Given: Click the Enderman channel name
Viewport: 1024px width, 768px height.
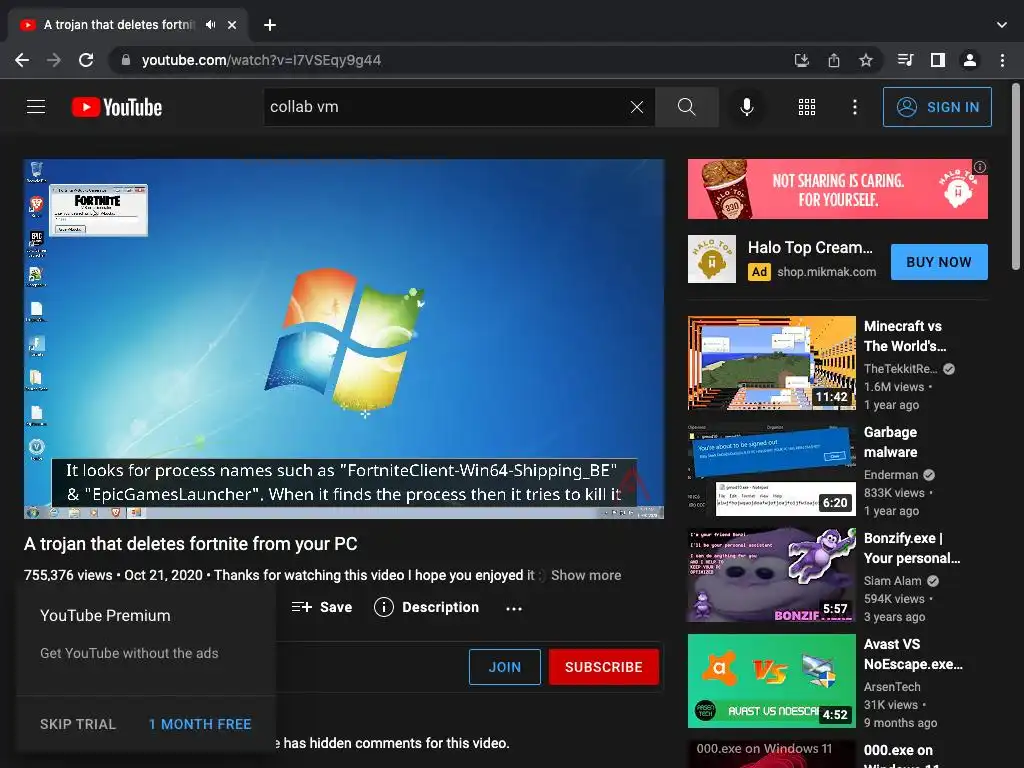Looking at the screenshot, I should click(891, 475).
